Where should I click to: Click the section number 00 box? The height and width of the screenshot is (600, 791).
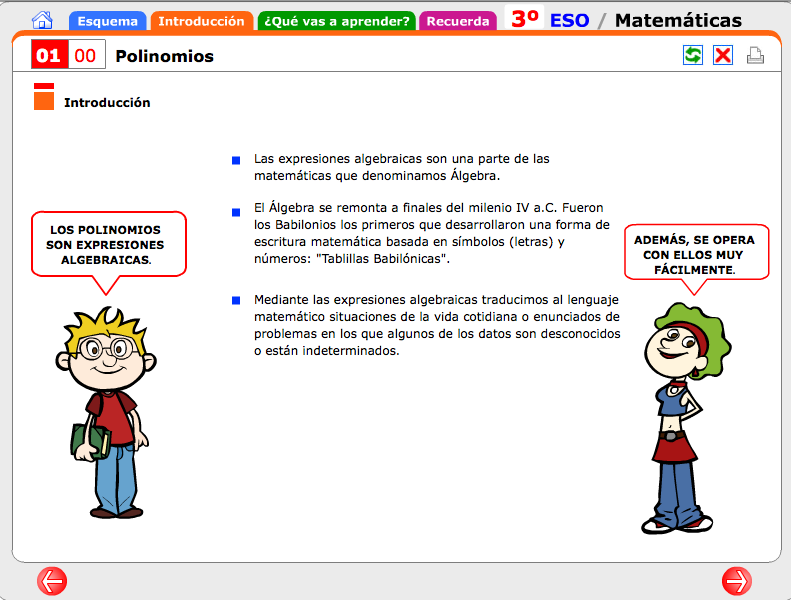(x=86, y=54)
